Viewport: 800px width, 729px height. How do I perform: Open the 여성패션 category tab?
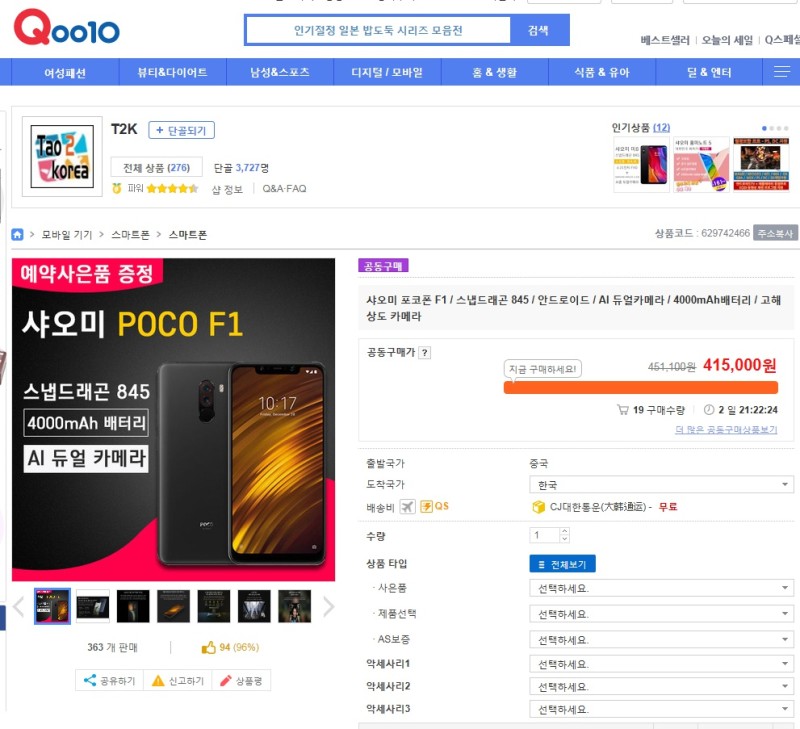tap(65, 72)
